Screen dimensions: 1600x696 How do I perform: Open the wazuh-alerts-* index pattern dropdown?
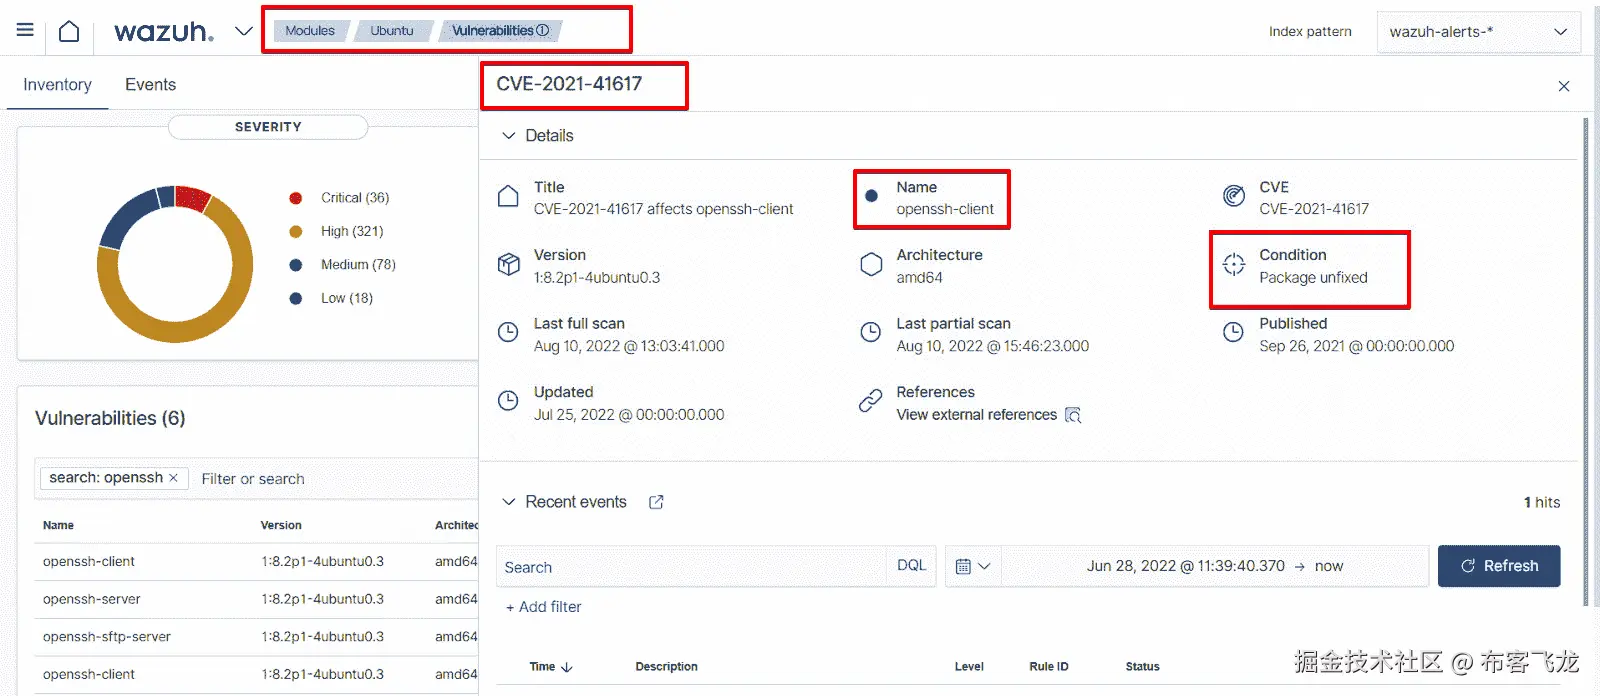coord(1478,32)
